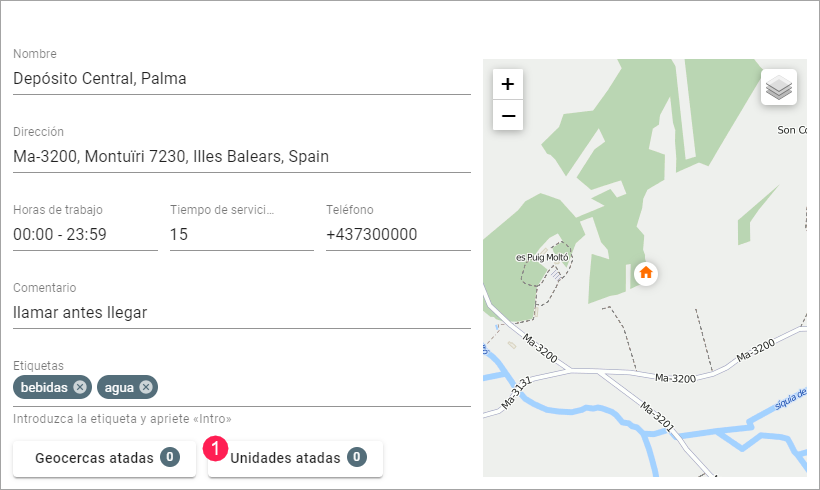Click the Etiquetas input area

310,388
